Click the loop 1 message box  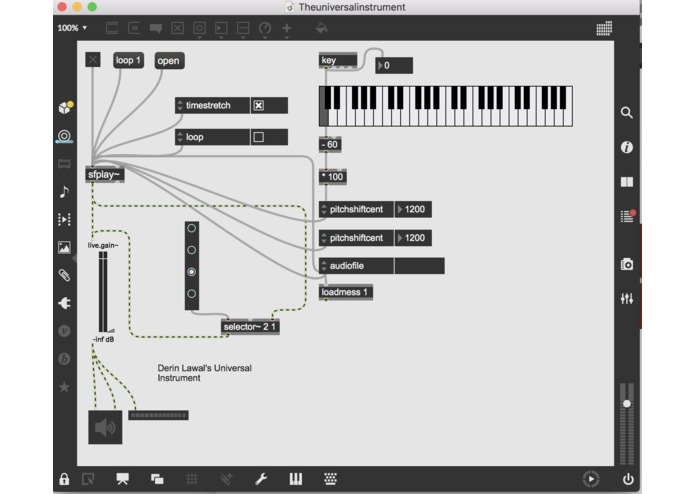click(129, 60)
